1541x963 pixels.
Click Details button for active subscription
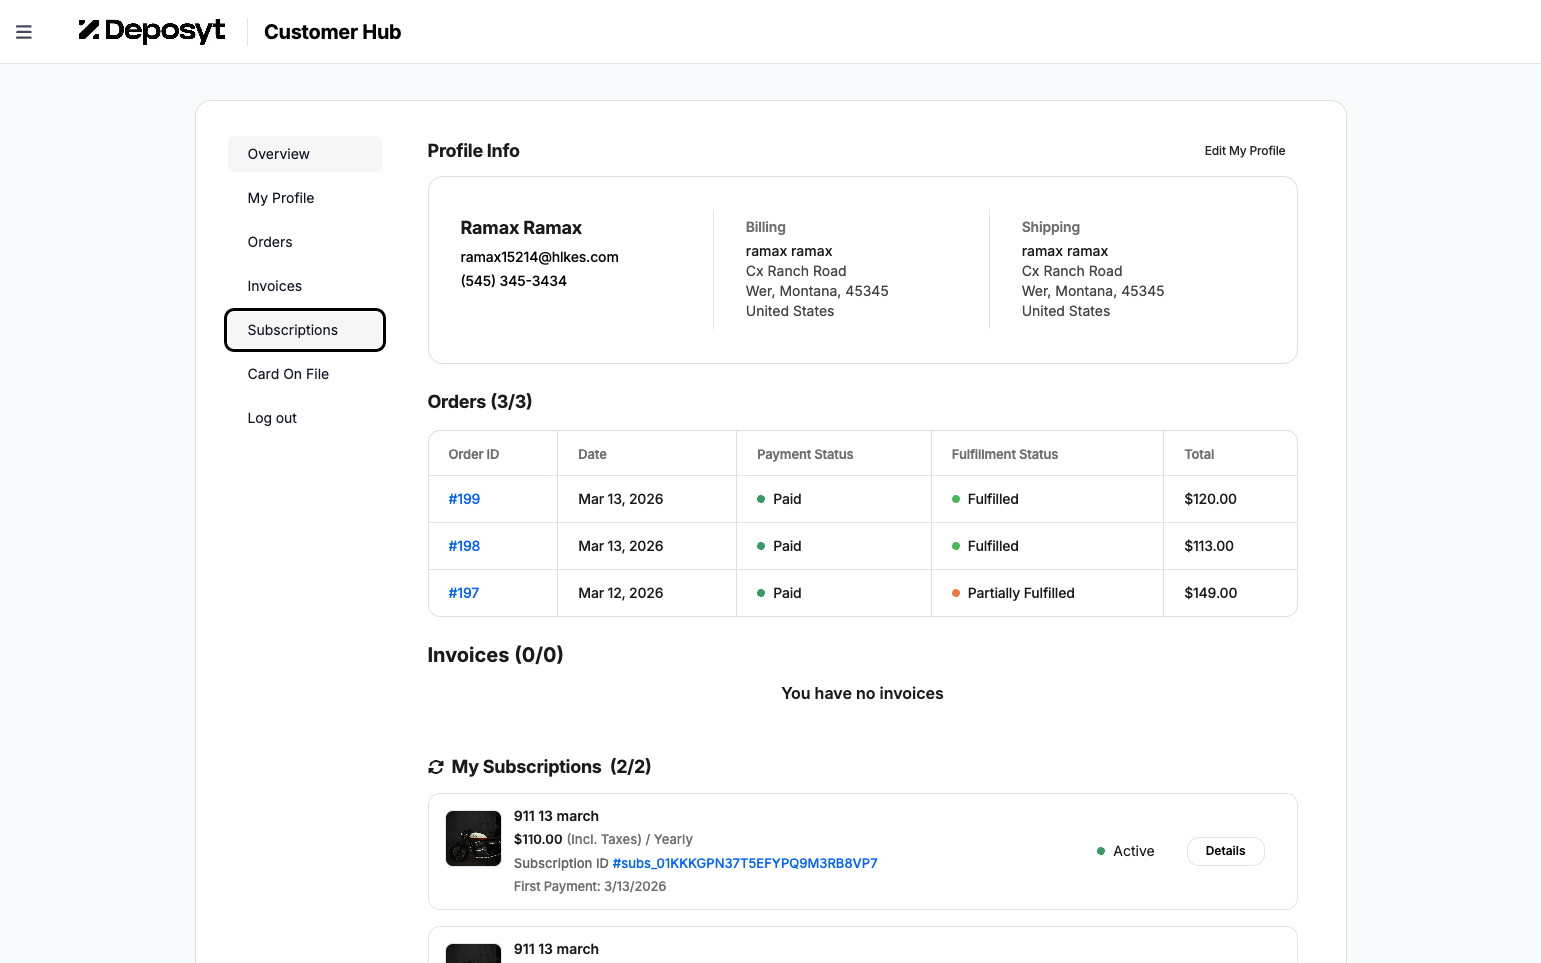1225,851
